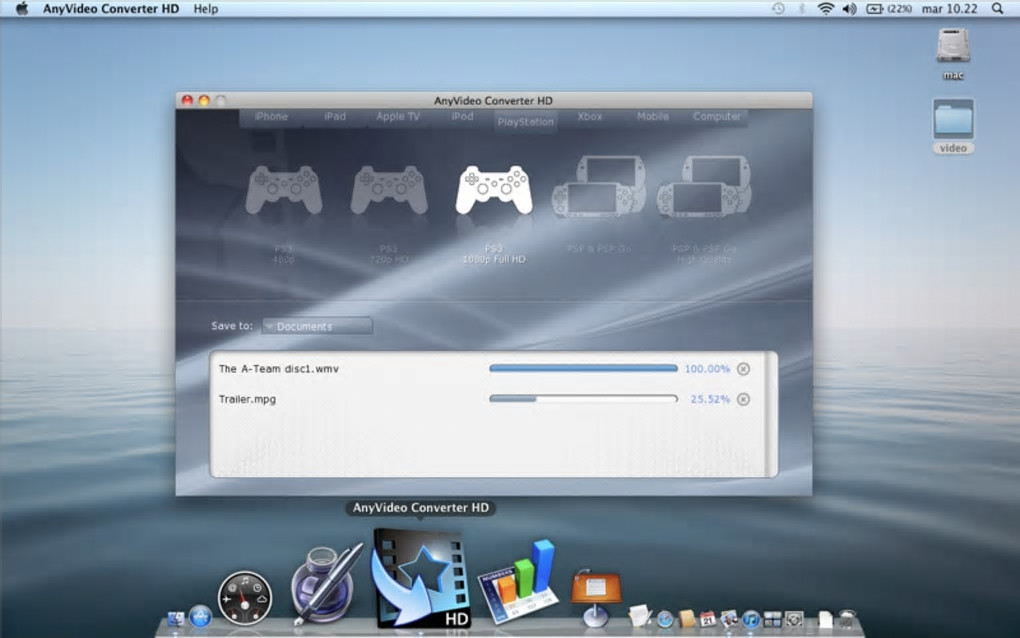Open the Mobile tab
Viewport: 1020px width, 638px height.
coord(653,116)
